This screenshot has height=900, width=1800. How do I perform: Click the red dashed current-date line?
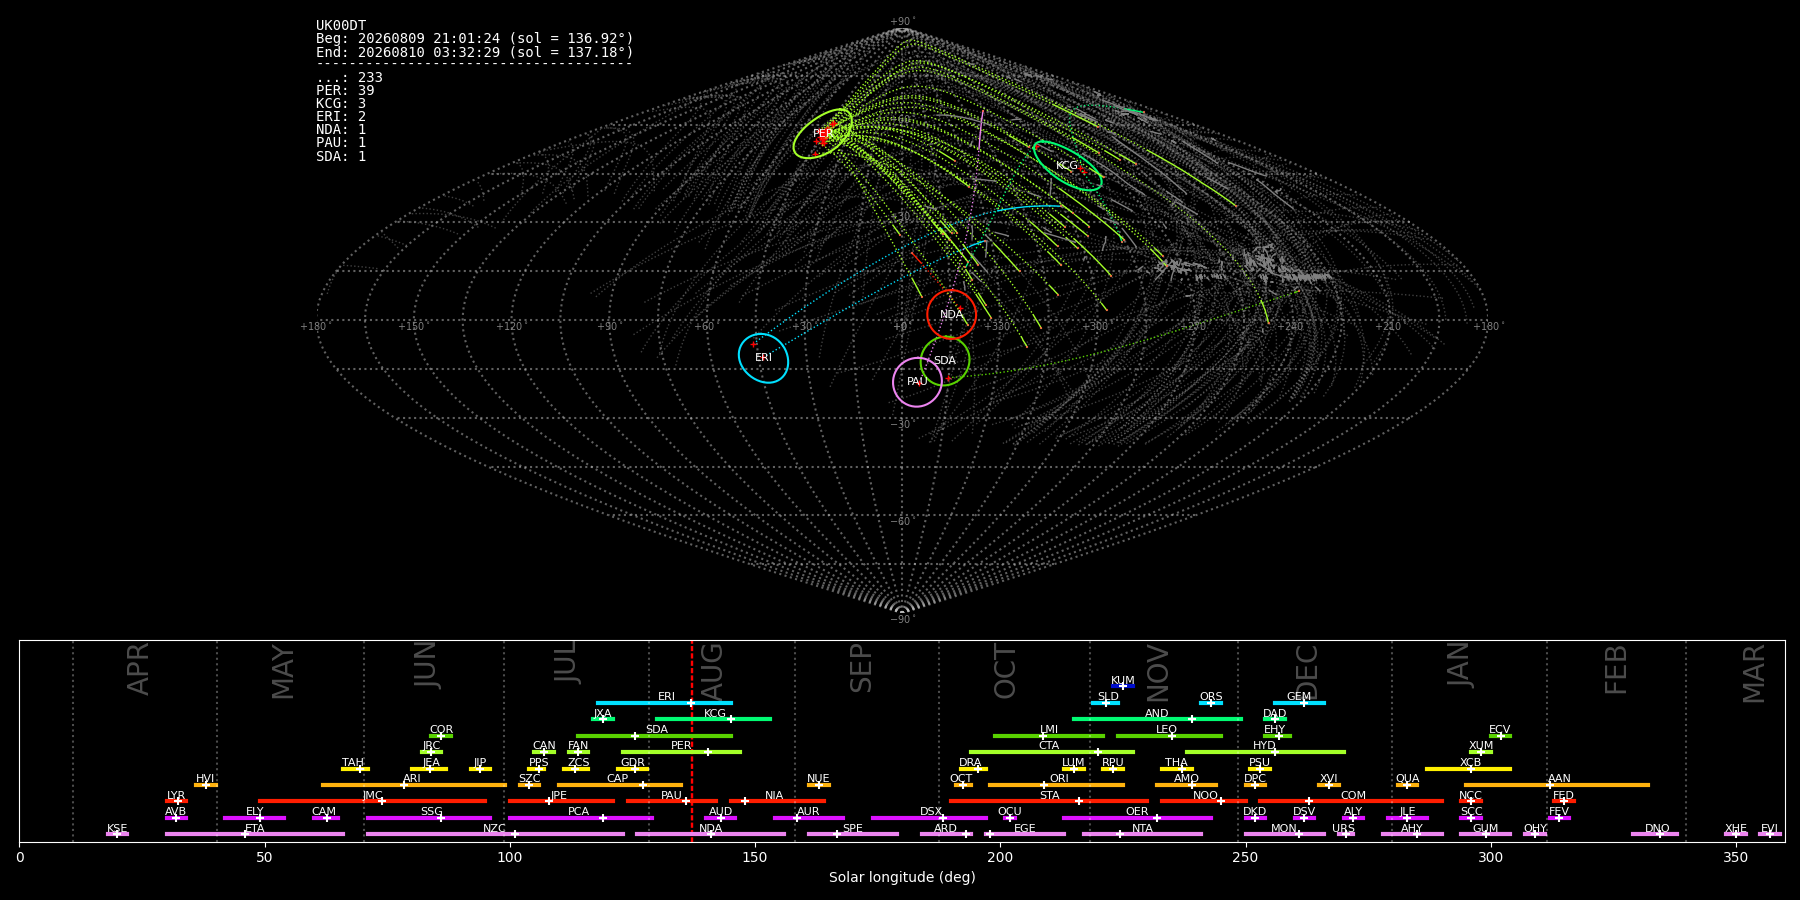[691, 741]
